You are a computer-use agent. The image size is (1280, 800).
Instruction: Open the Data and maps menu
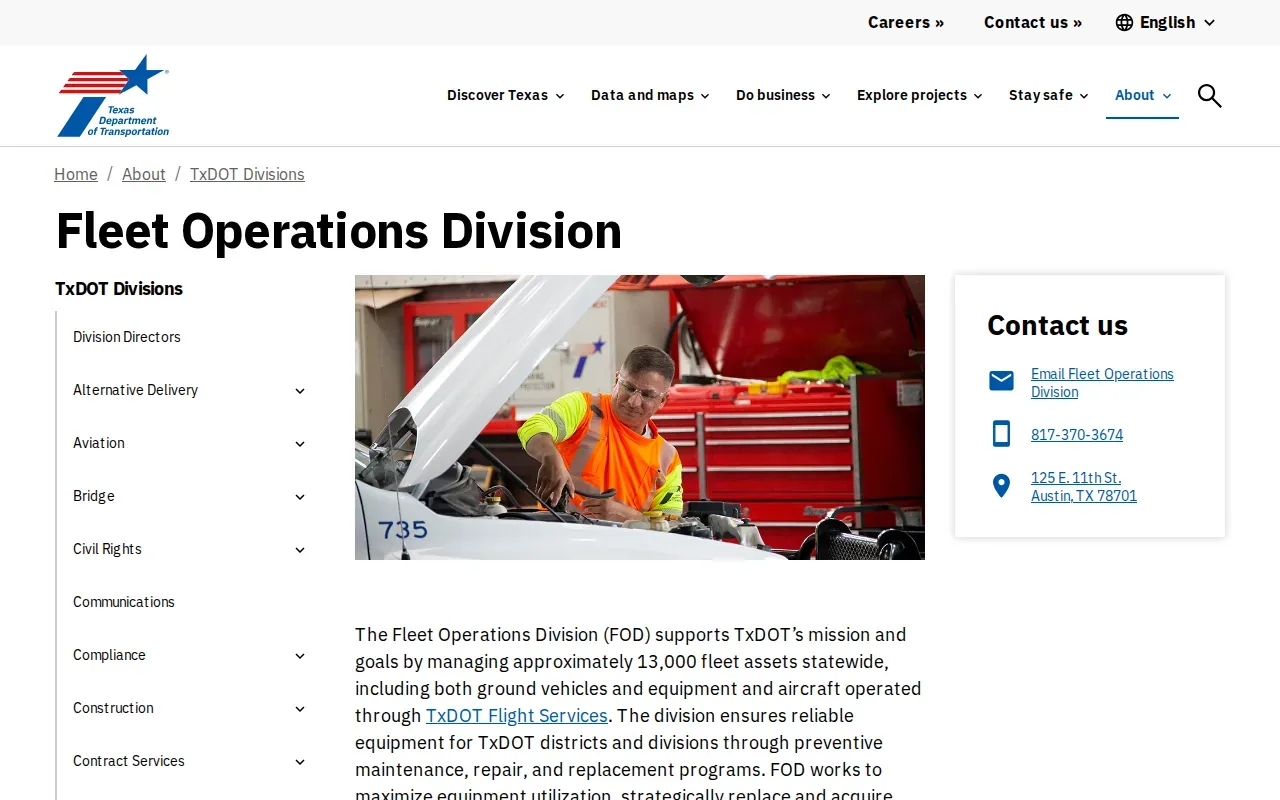click(x=650, y=95)
